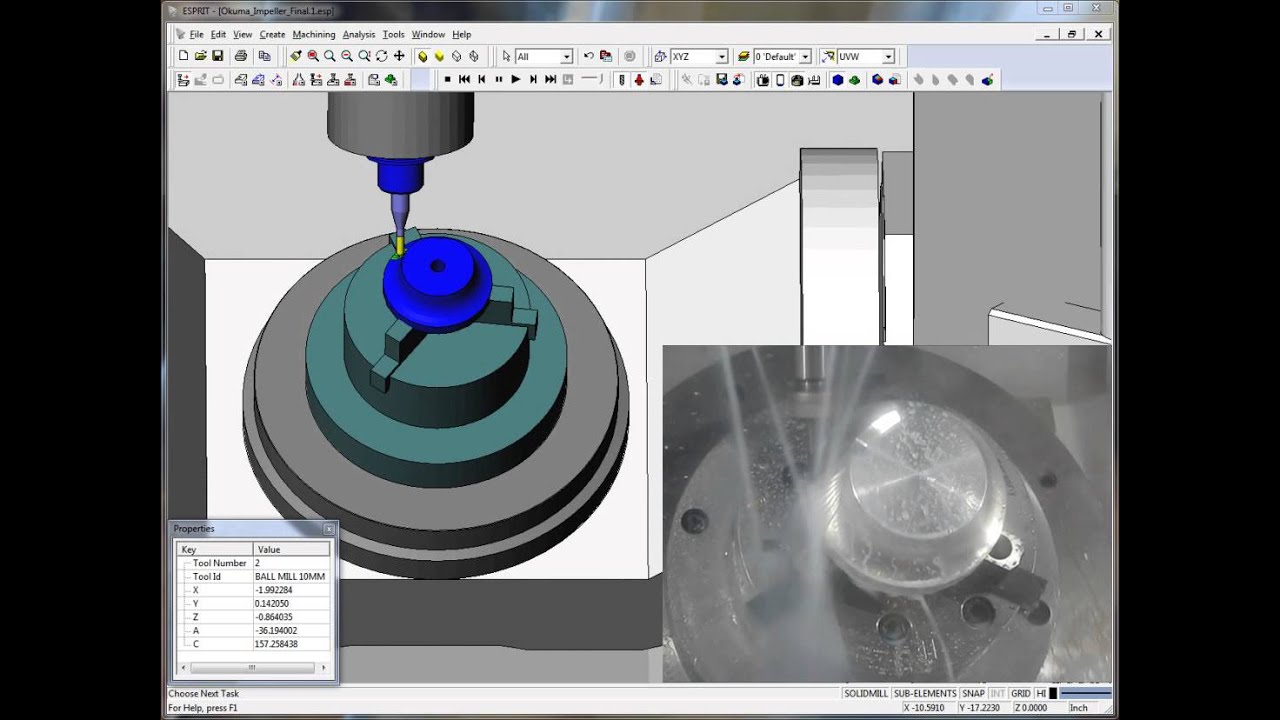Viewport: 1280px width, 720px height.
Task: Play the simulation
Action: pos(515,79)
